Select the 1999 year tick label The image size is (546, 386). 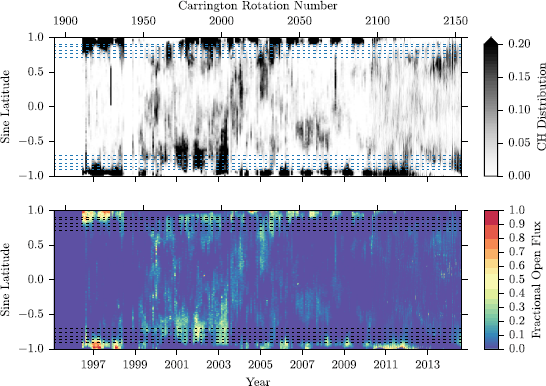pos(135,364)
